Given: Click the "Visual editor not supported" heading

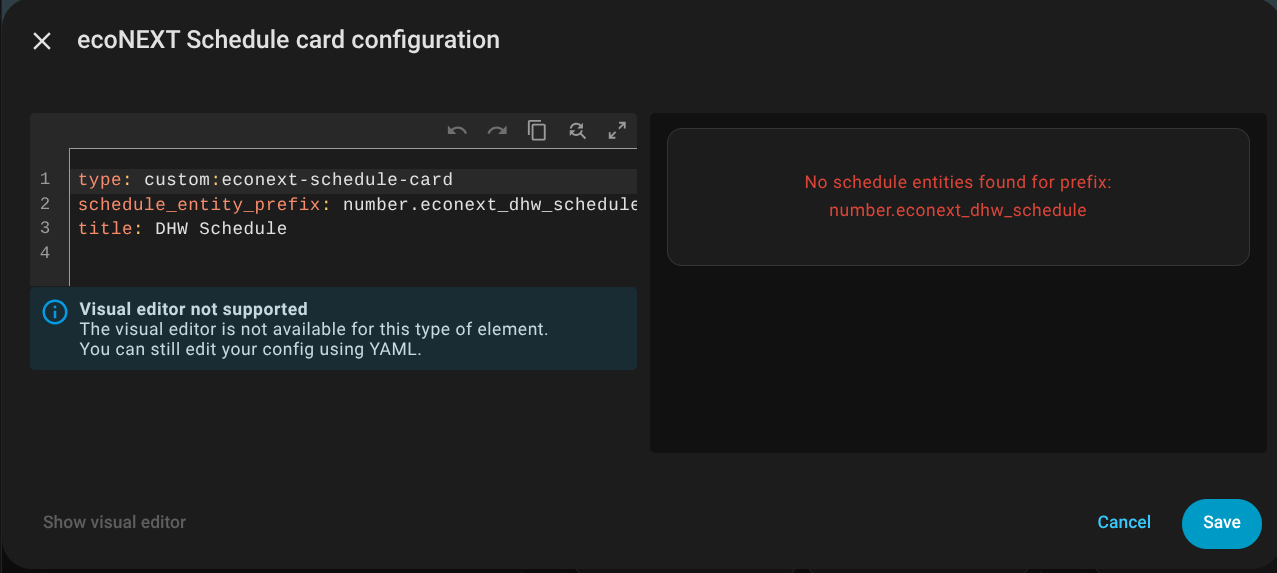Looking at the screenshot, I should [193, 309].
